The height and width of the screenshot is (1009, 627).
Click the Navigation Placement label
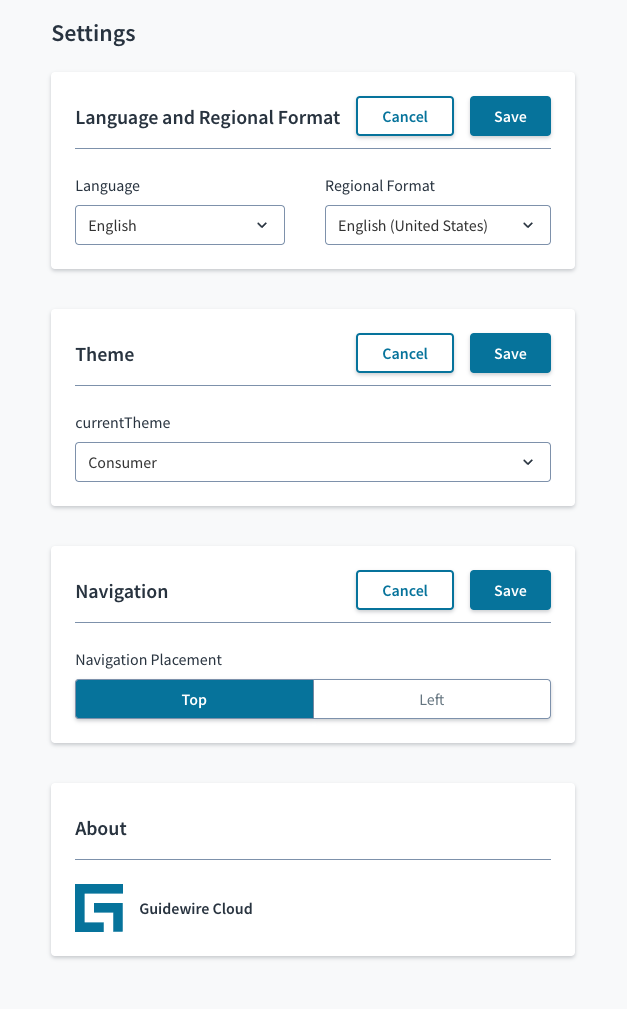(x=148, y=660)
